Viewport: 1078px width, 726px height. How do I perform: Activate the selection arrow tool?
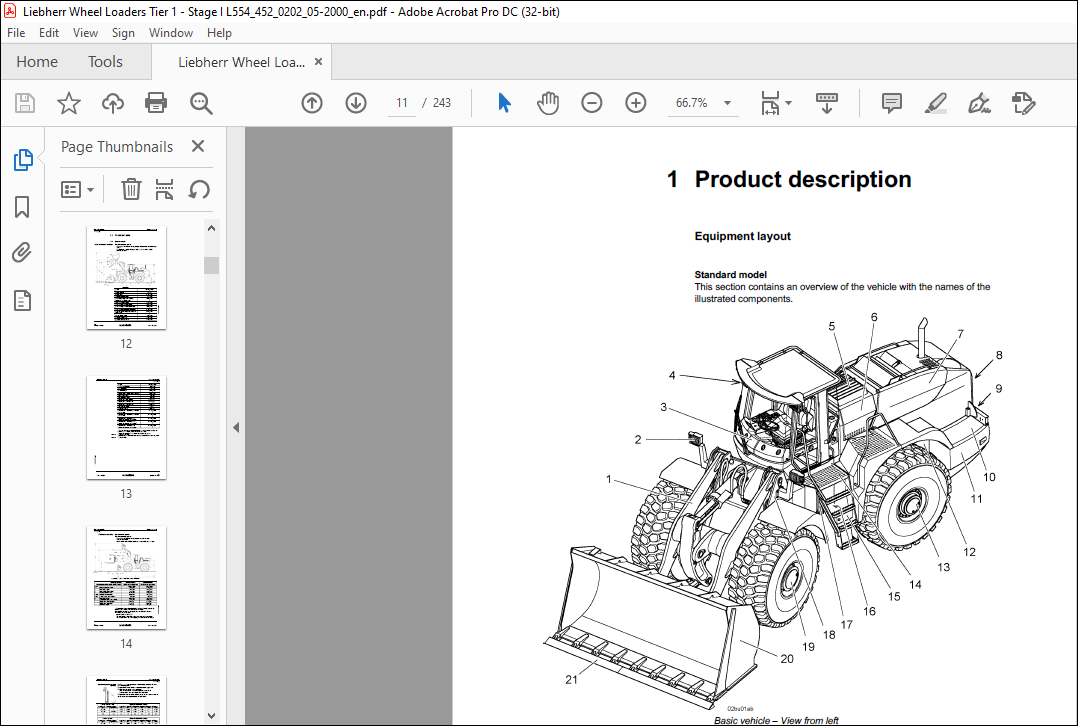tap(504, 103)
